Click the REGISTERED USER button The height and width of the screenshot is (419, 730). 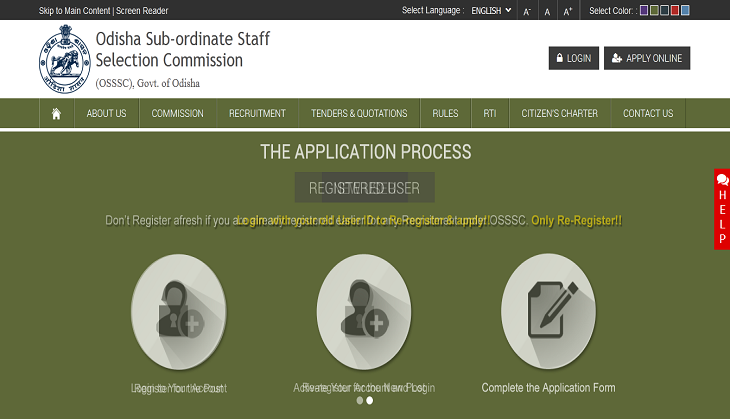coord(365,188)
